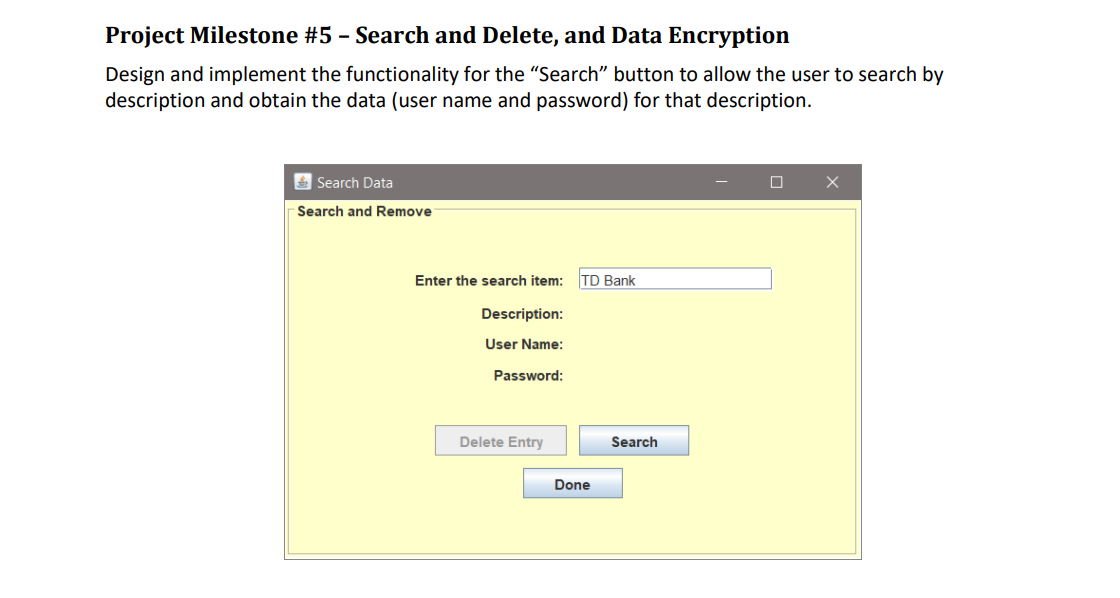Click the 'Password:' label
This screenshot has width=1120, height=598.
[x=528, y=376]
